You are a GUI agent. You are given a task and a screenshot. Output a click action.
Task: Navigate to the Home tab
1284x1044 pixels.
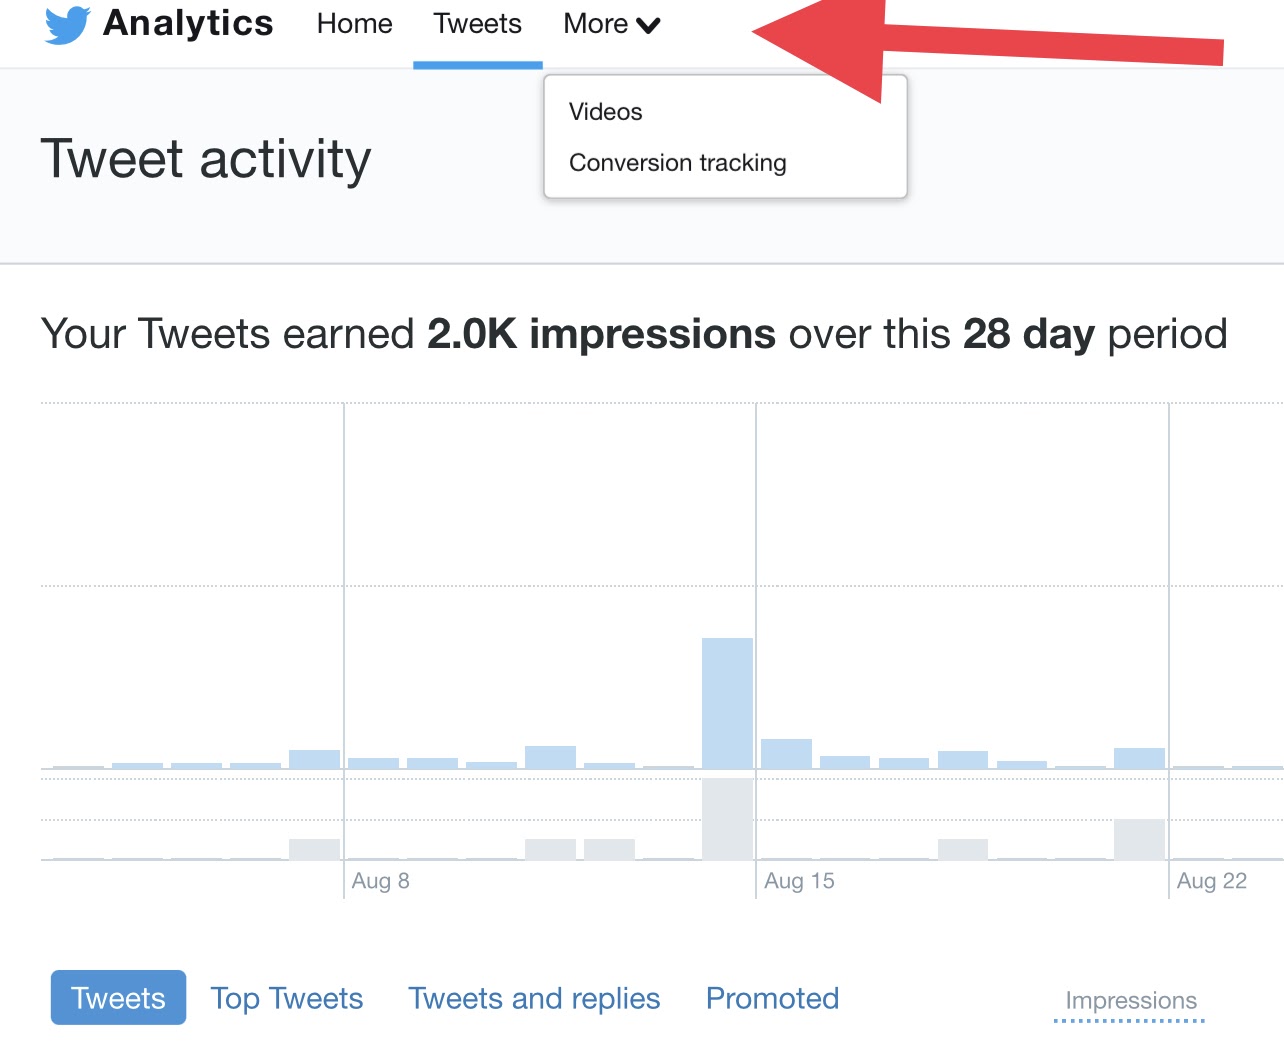click(x=354, y=24)
